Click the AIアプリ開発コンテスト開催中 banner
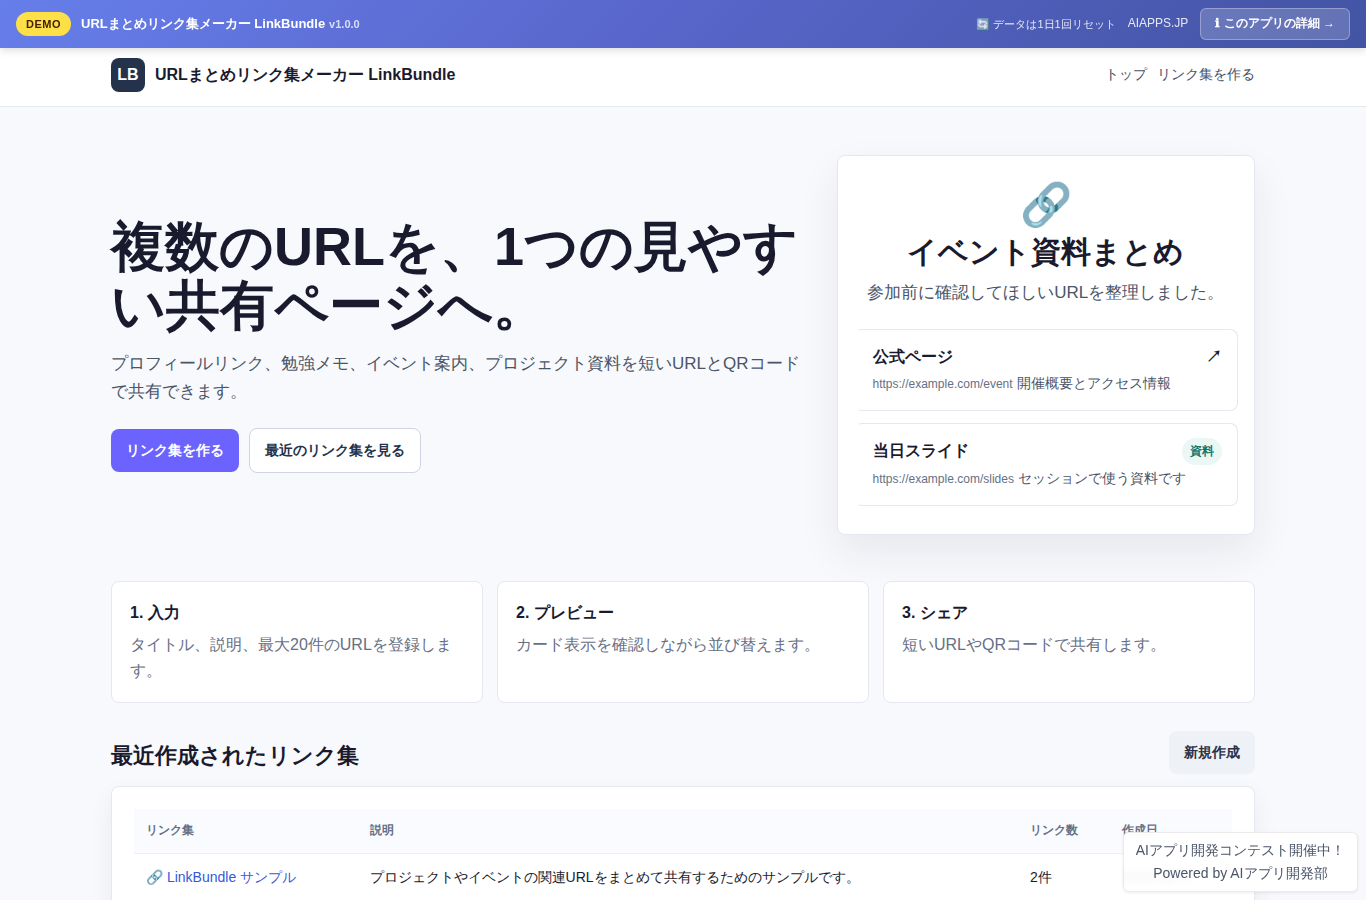 pos(1240,861)
